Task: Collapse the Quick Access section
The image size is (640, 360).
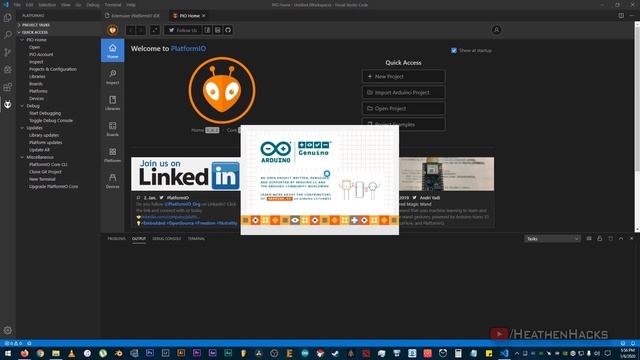Action: 58,32
